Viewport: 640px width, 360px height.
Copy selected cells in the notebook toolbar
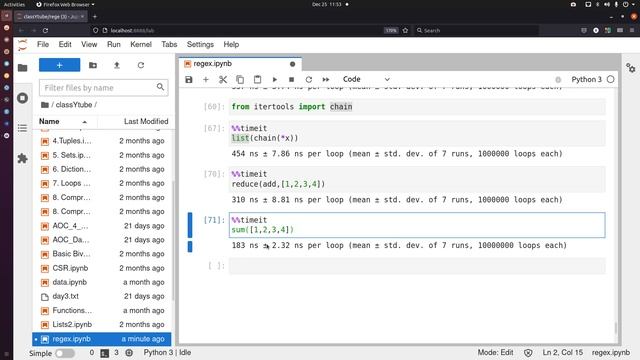[x=240, y=80]
